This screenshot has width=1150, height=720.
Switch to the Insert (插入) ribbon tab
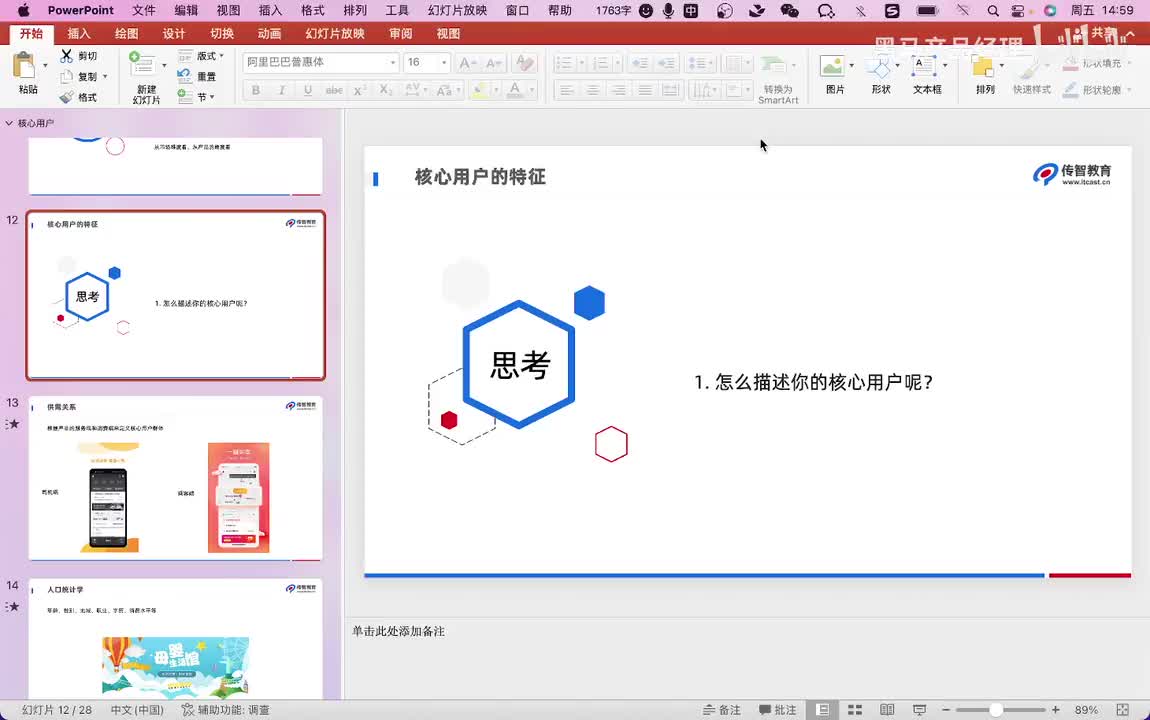(79, 34)
